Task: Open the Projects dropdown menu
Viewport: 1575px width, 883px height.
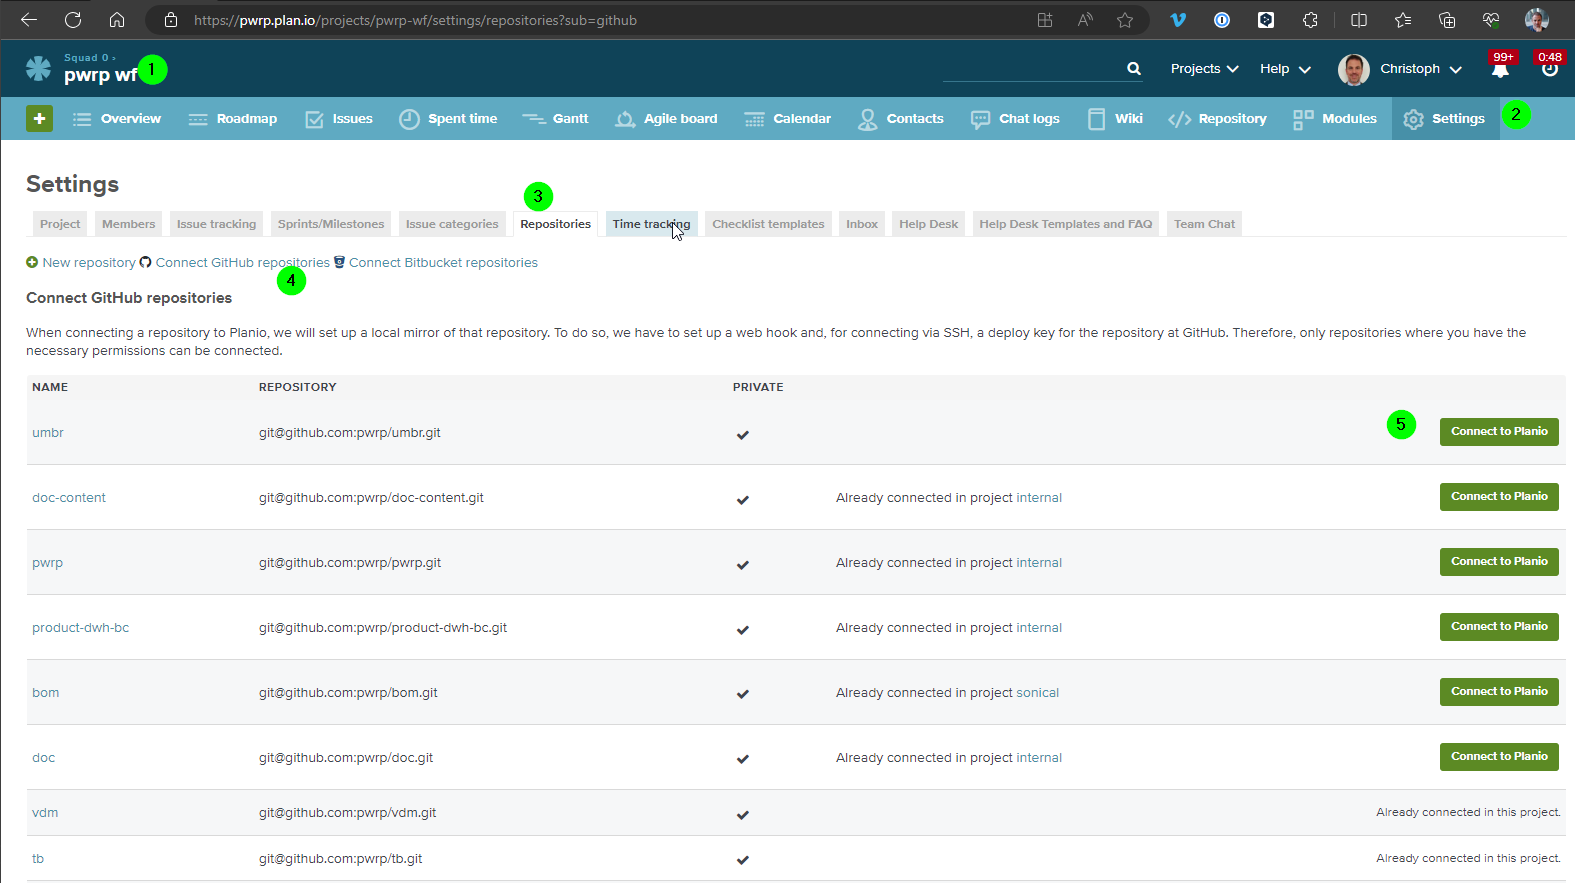Action: 1204,69
